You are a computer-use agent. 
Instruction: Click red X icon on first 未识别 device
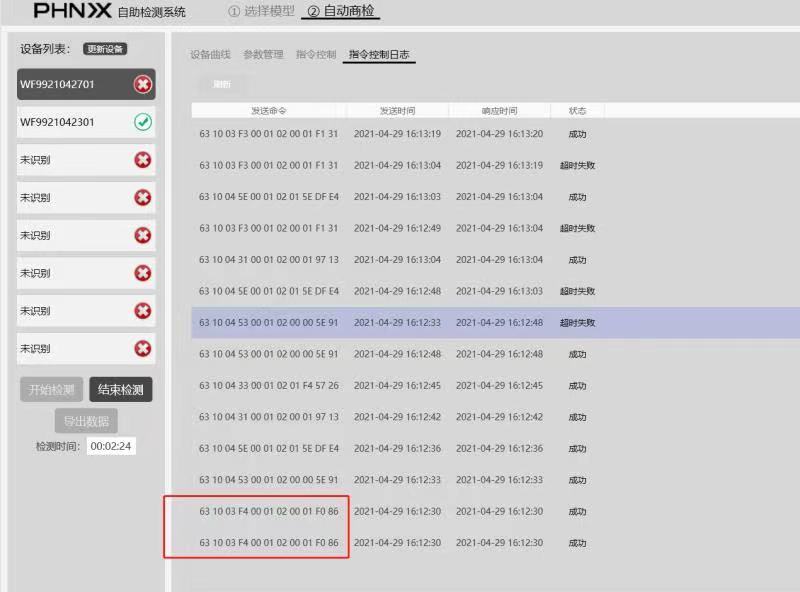[x=143, y=160]
